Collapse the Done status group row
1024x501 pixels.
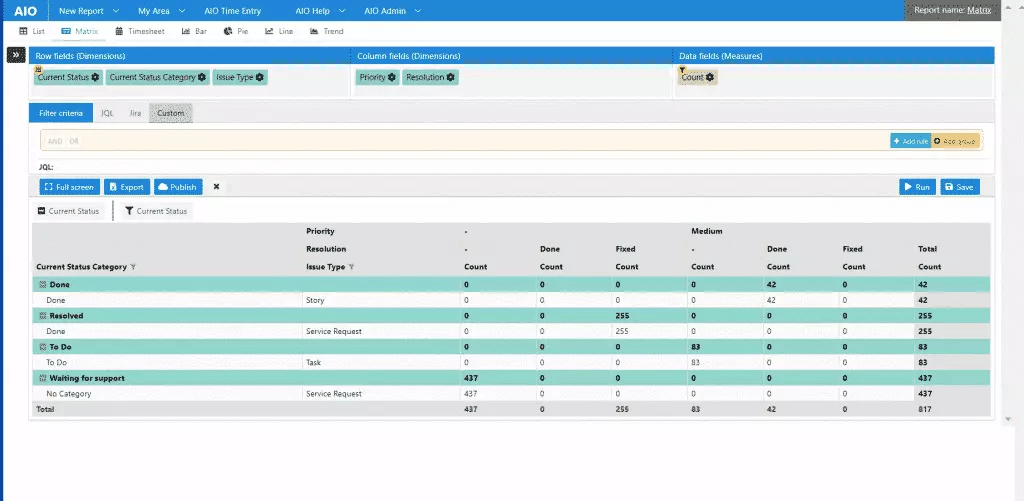pos(42,285)
